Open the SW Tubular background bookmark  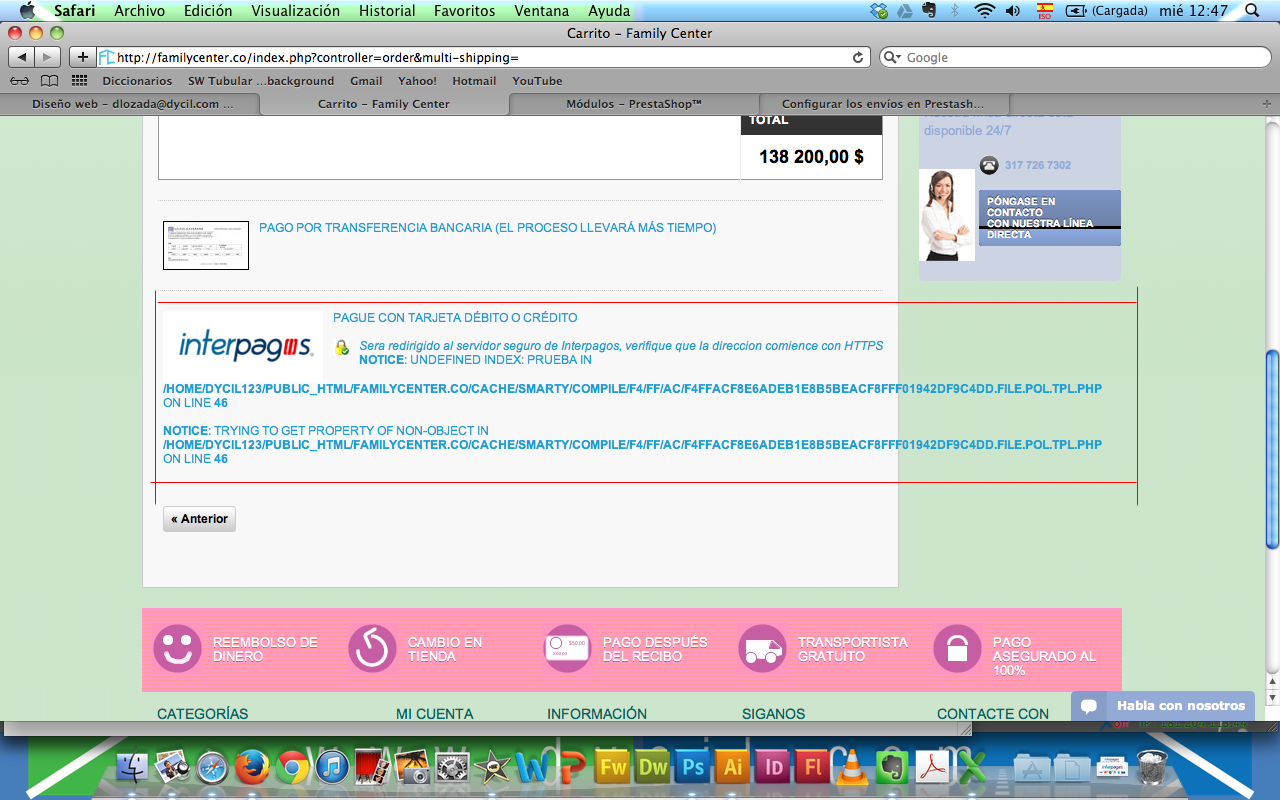(x=261, y=81)
